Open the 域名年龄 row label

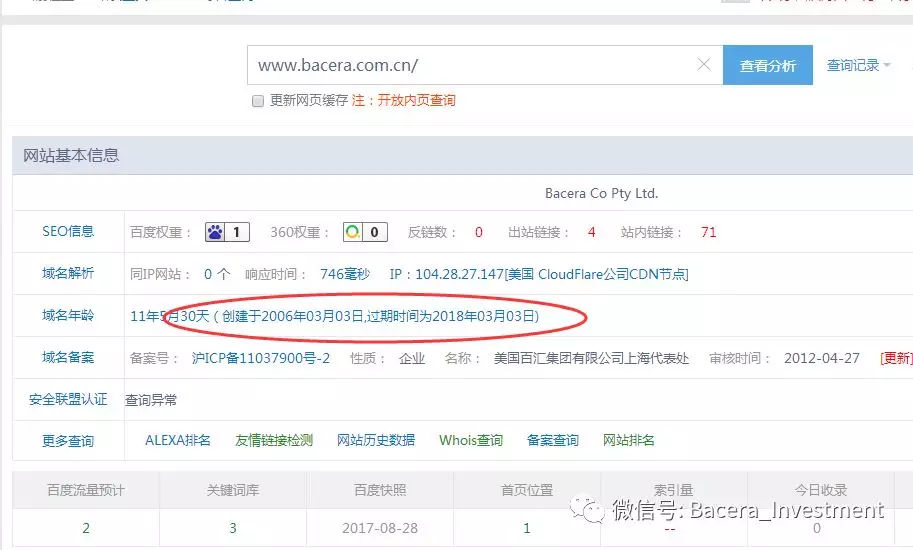pyautogui.click(x=68, y=315)
